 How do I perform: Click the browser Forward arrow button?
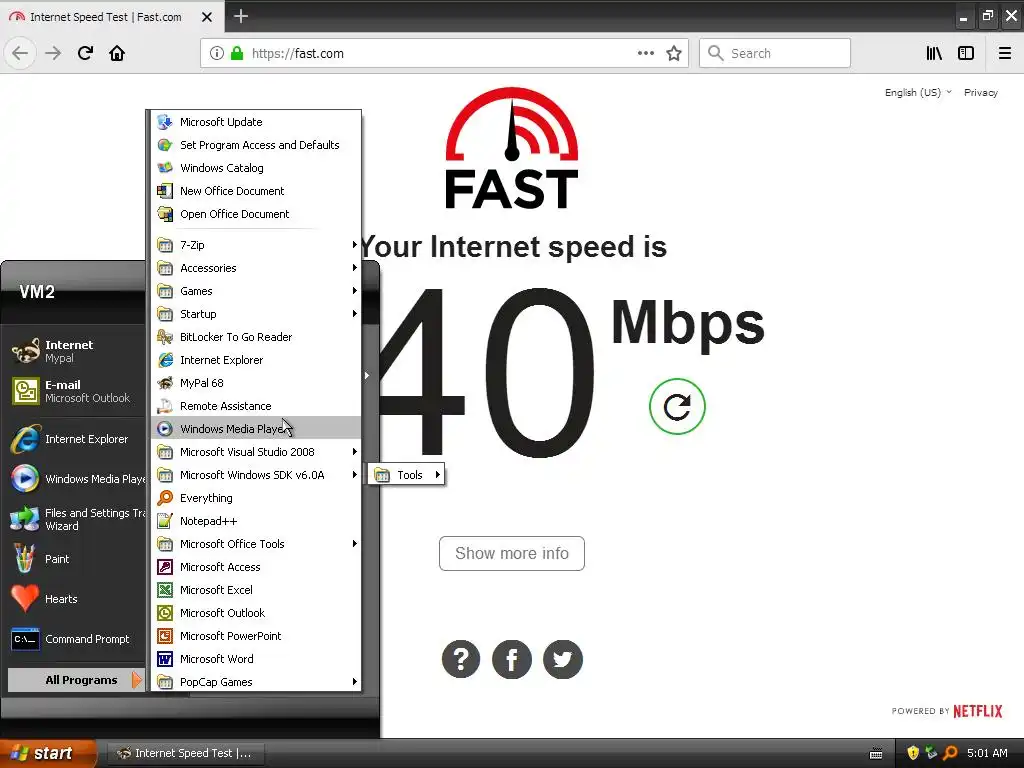(53, 54)
